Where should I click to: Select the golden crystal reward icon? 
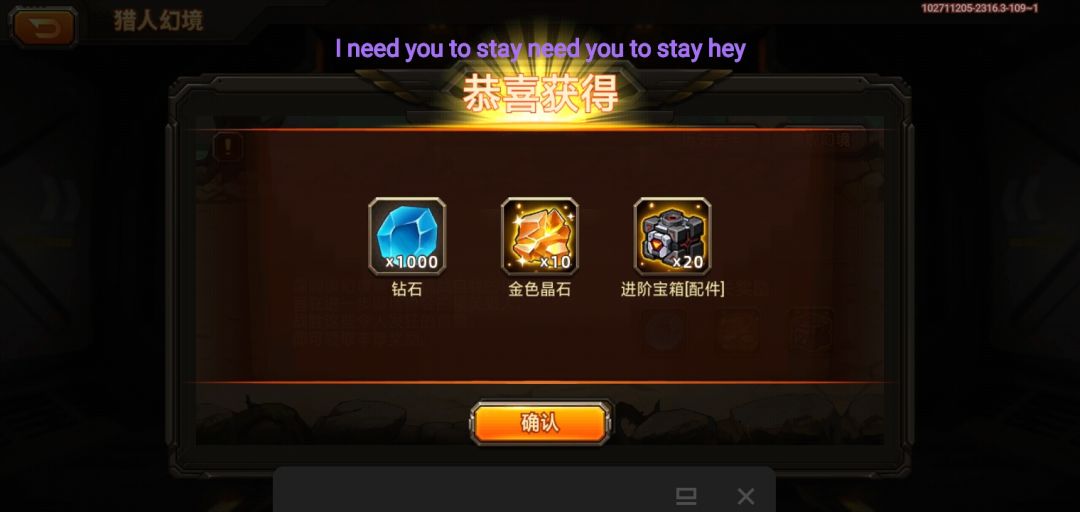point(540,236)
